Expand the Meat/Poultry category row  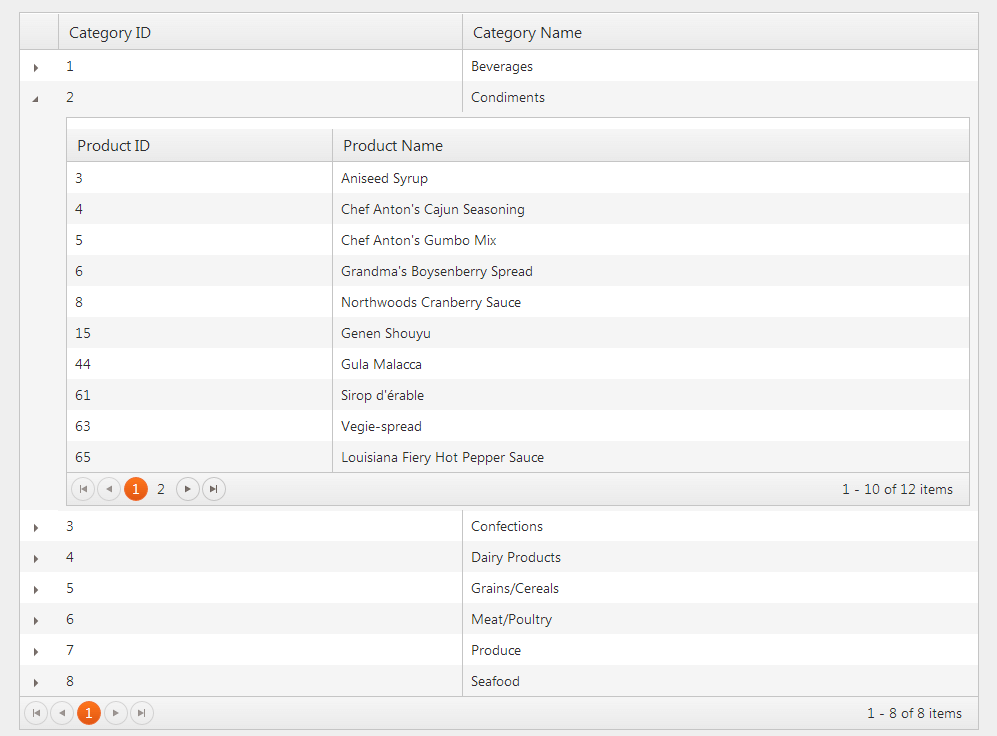tap(36, 619)
